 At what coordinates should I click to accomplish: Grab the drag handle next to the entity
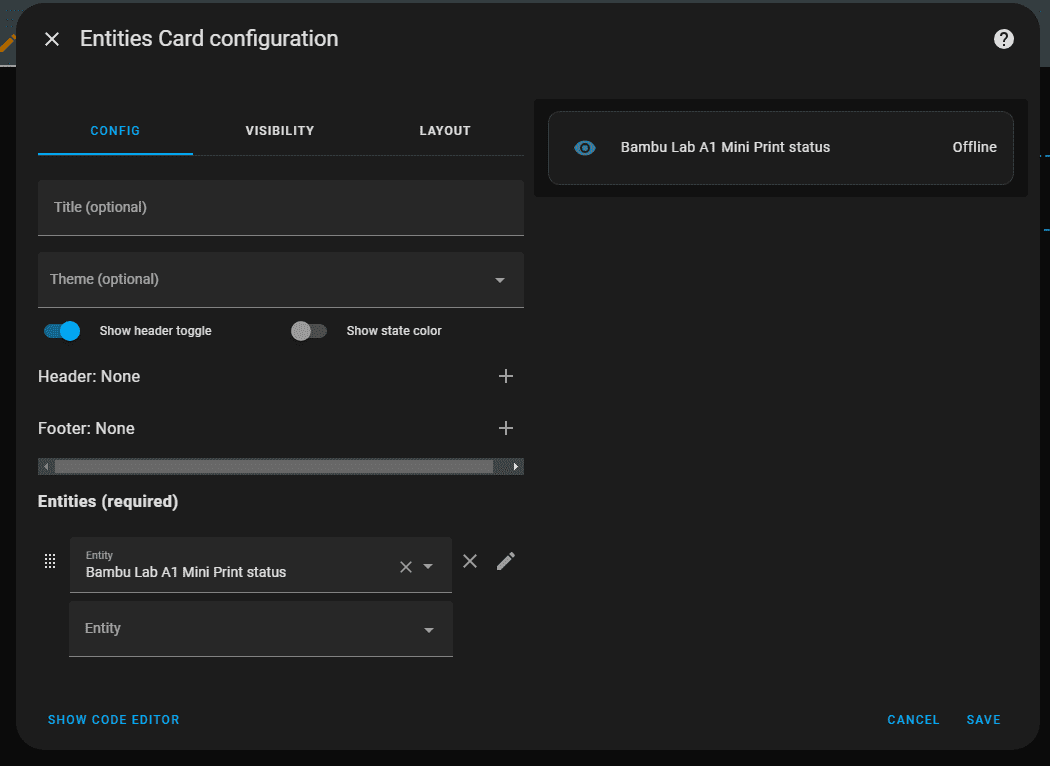click(x=50, y=561)
